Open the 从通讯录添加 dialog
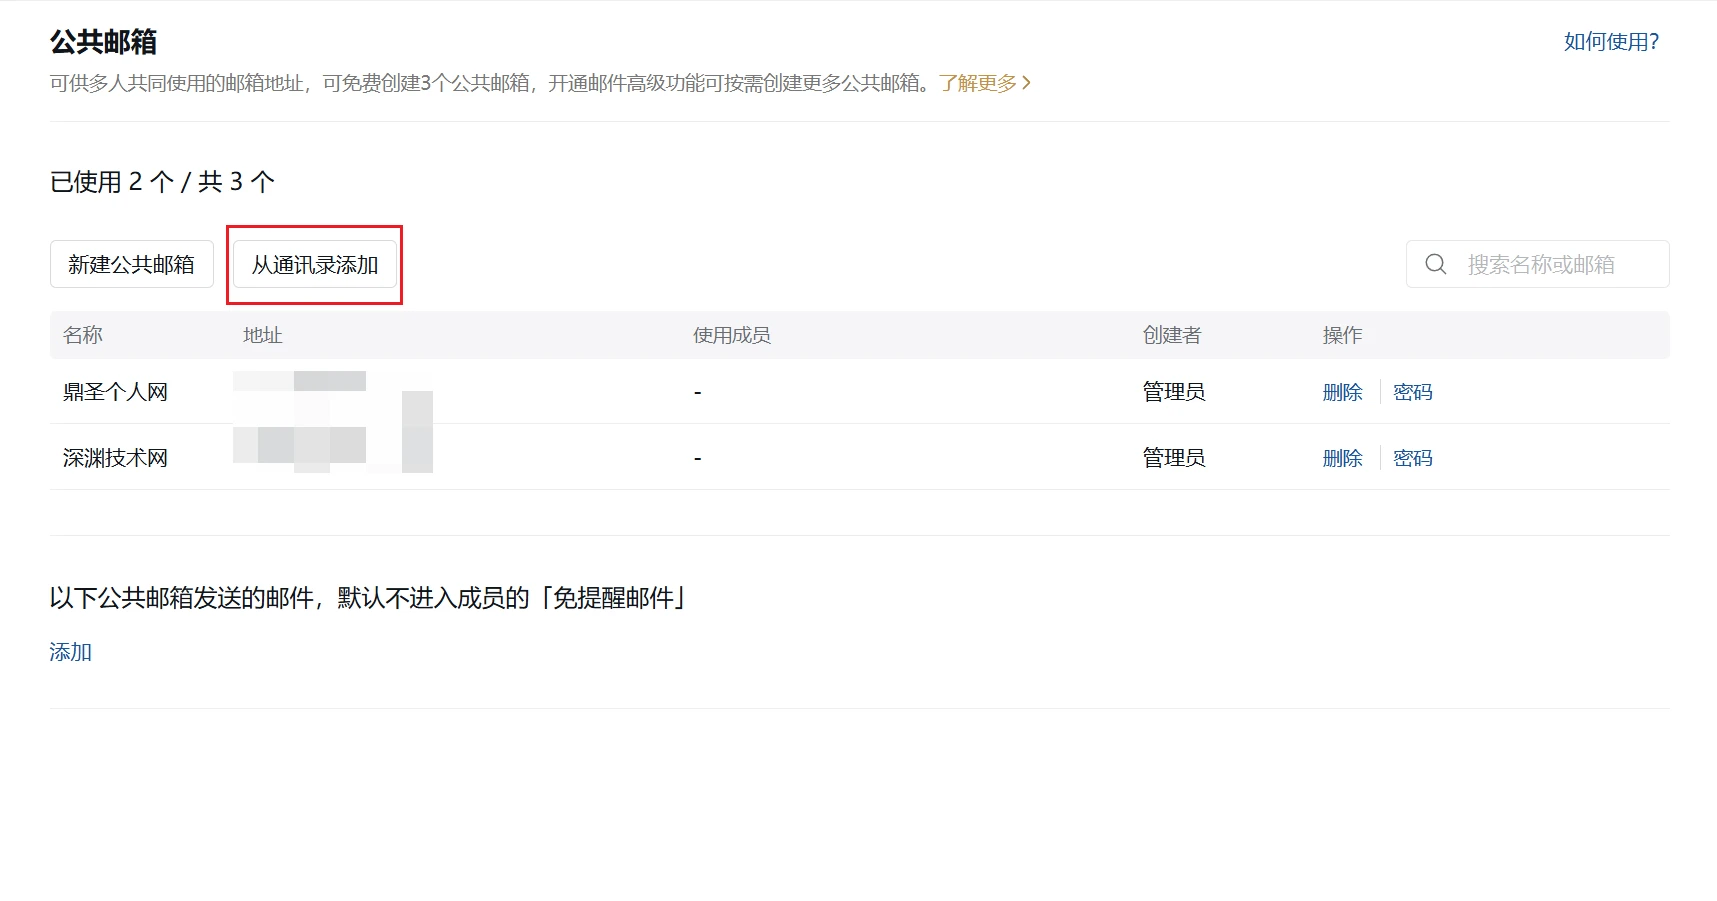 point(313,264)
